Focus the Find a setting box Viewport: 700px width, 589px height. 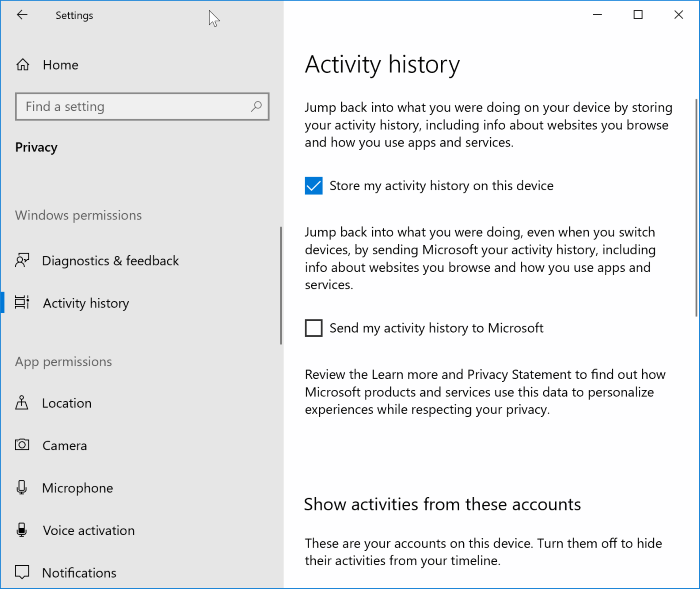pyautogui.click(x=142, y=106)
